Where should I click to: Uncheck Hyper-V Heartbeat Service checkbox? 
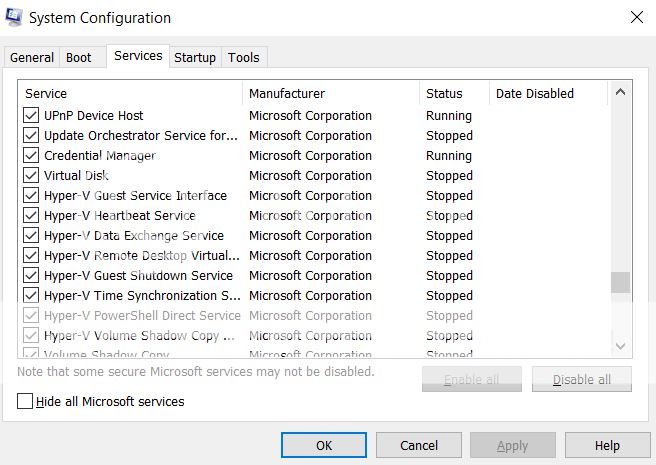pyautogui.click(x=31, y=216)
